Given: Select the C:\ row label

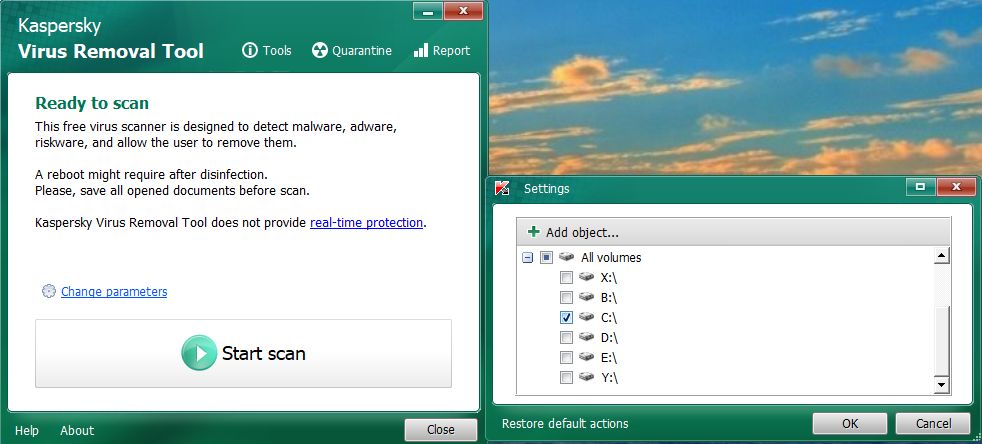Looking at the screenshot, I should tap(609, 318).
